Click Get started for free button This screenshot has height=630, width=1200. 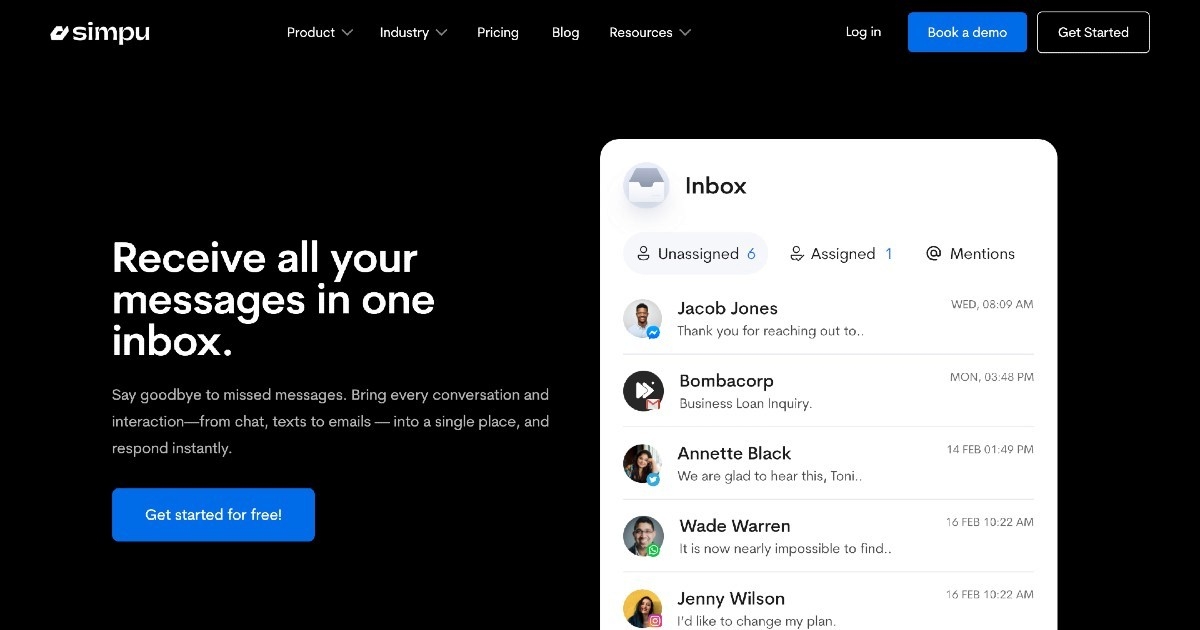pyautogui.click(x=213, y=515)
